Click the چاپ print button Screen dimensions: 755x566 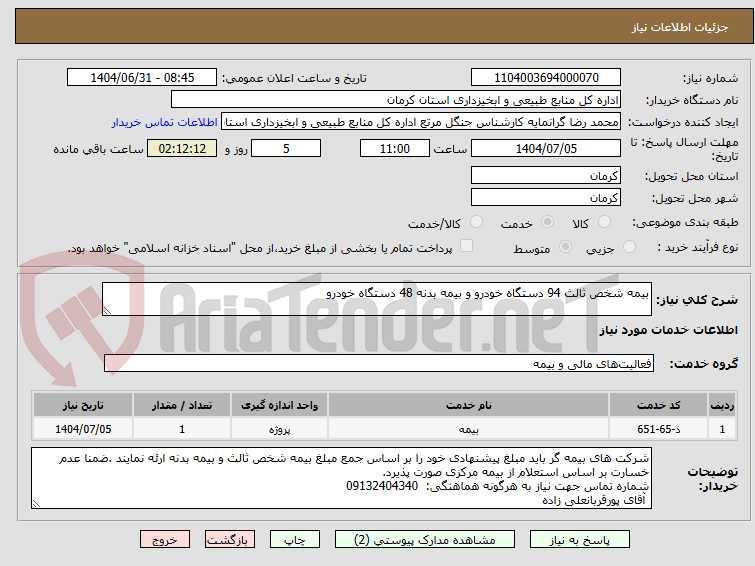(x=295, y=540)
